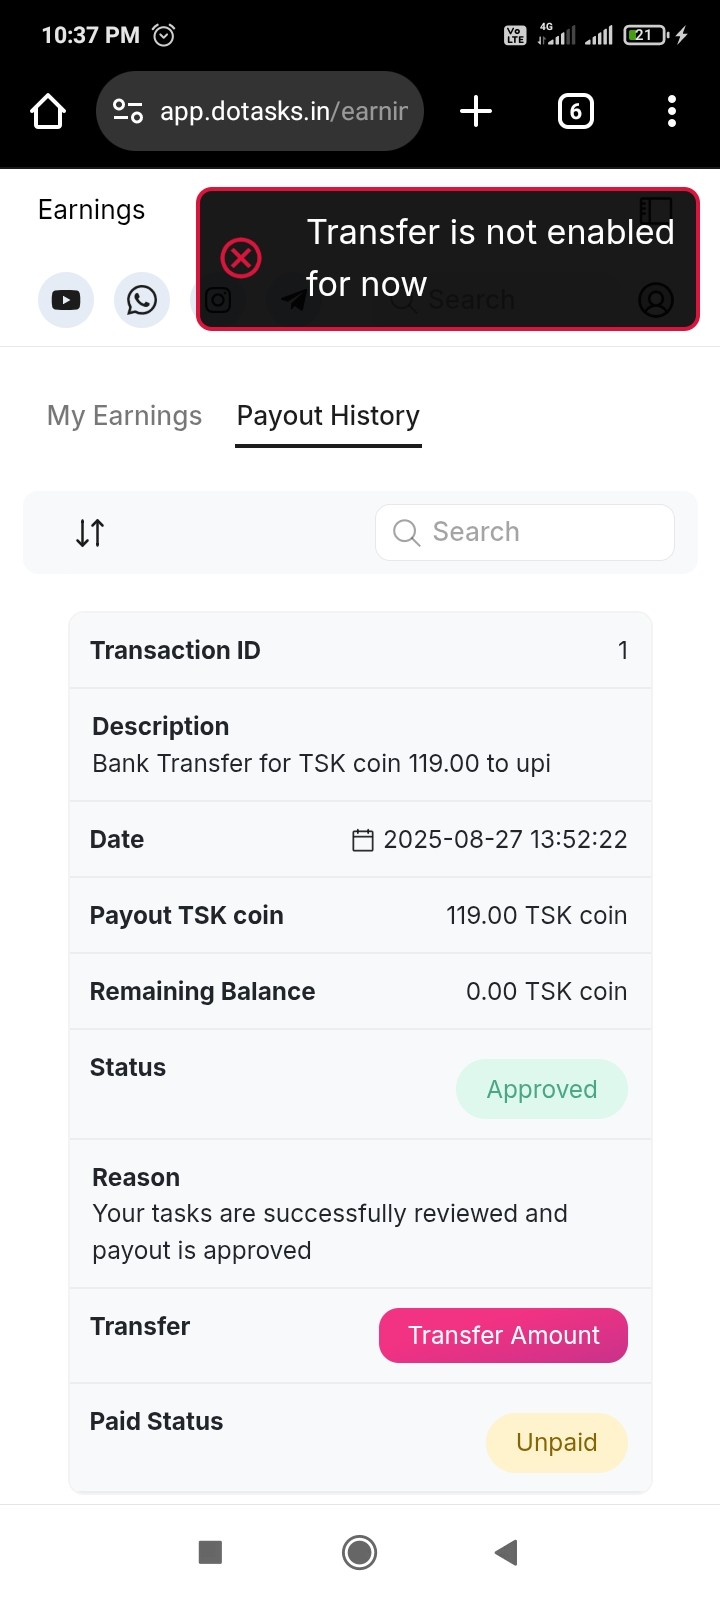Tap the Approved status badge
This screenshot has height=1600, width=720.
542,1089
